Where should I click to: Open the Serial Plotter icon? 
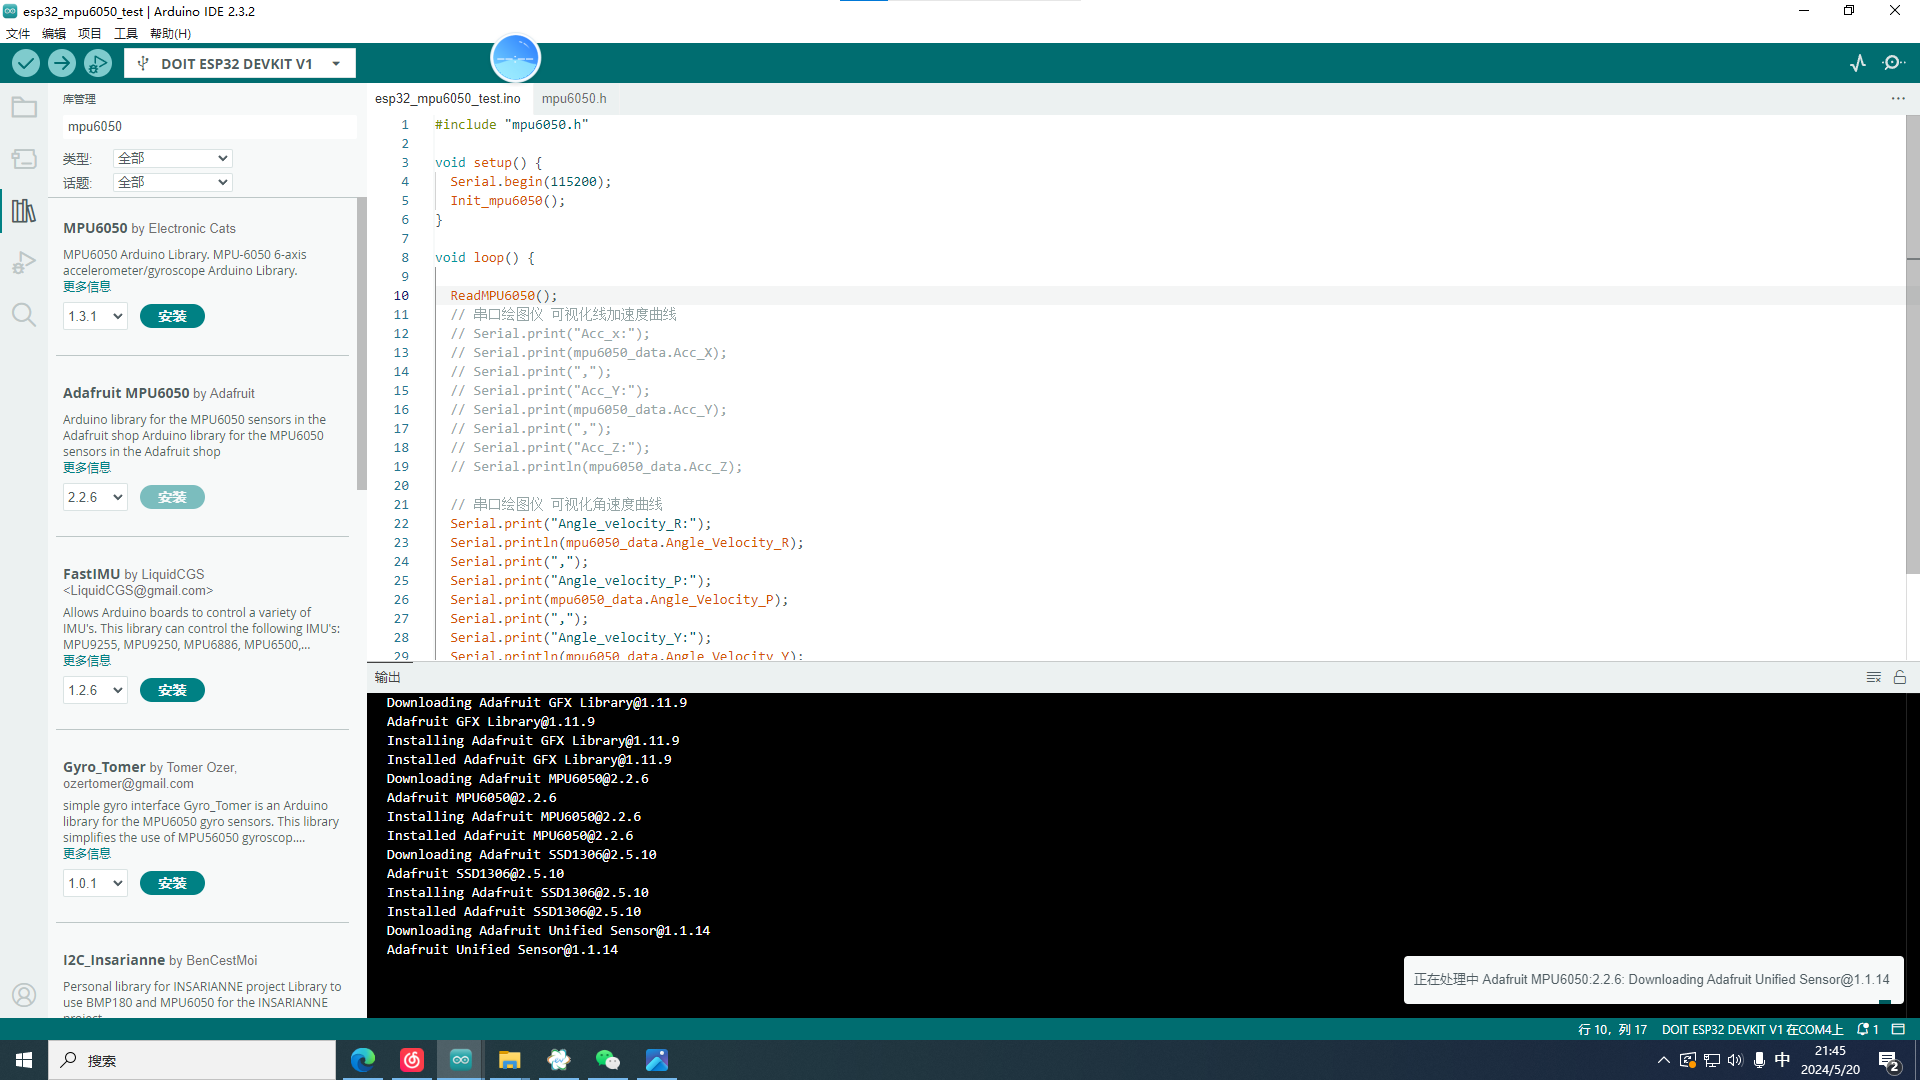pyautogui.click(x=1858, y=63)
